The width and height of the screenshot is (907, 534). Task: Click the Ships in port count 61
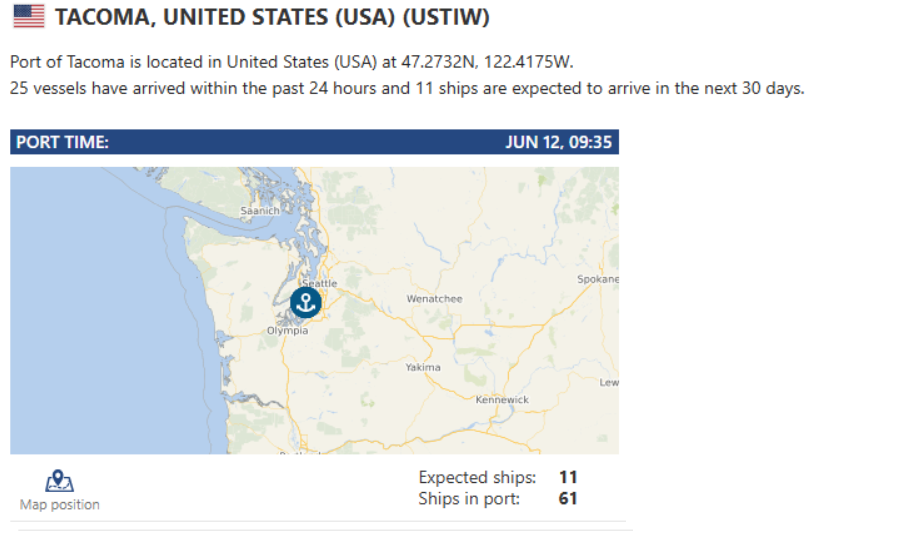click(568, 498)
